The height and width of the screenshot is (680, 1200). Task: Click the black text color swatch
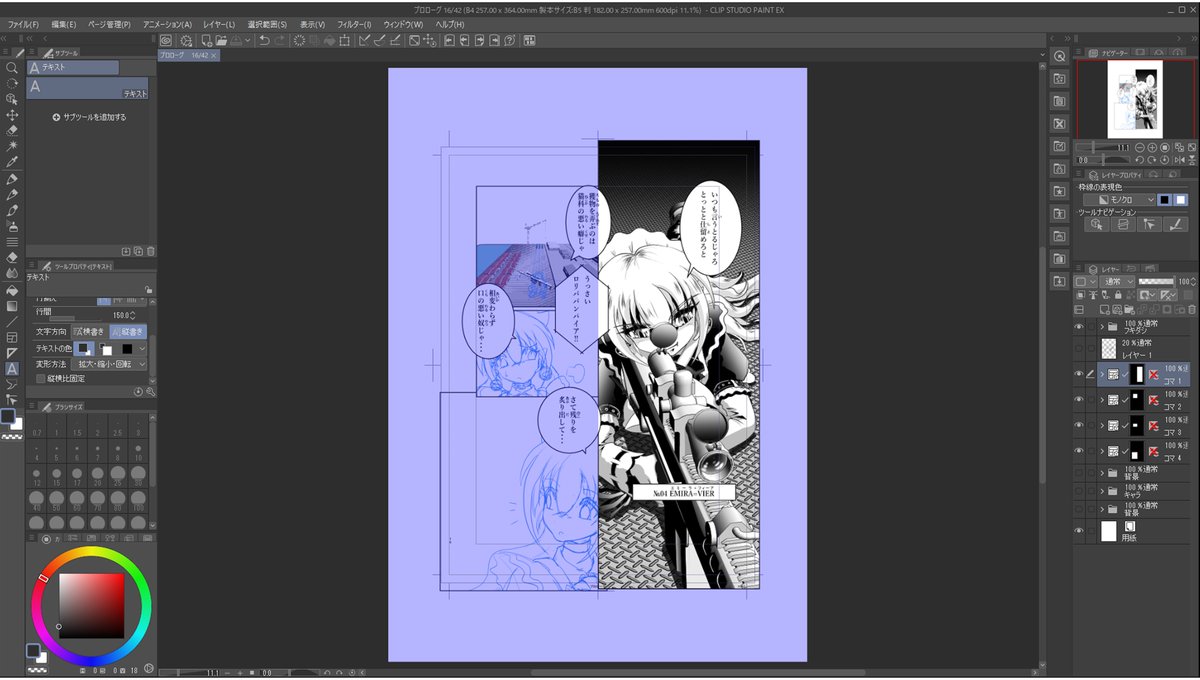[x=127, y=349]
